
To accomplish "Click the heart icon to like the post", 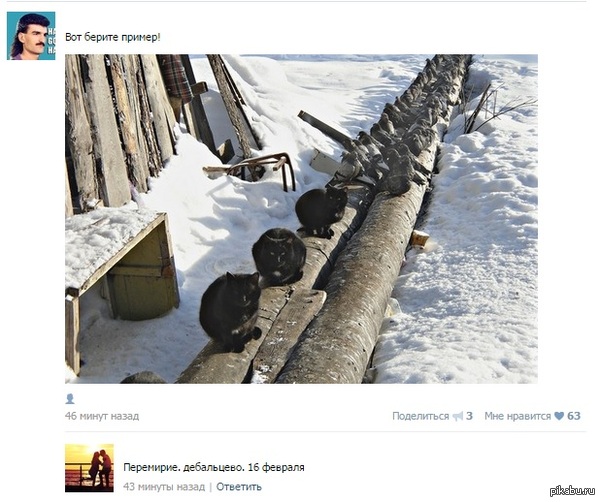I will [x=559, y=416].
